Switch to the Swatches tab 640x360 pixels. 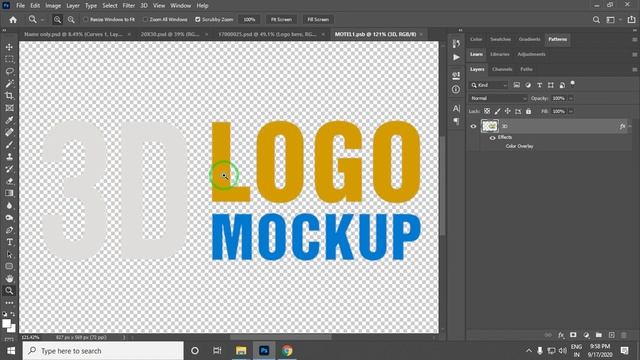click(500, 39)
